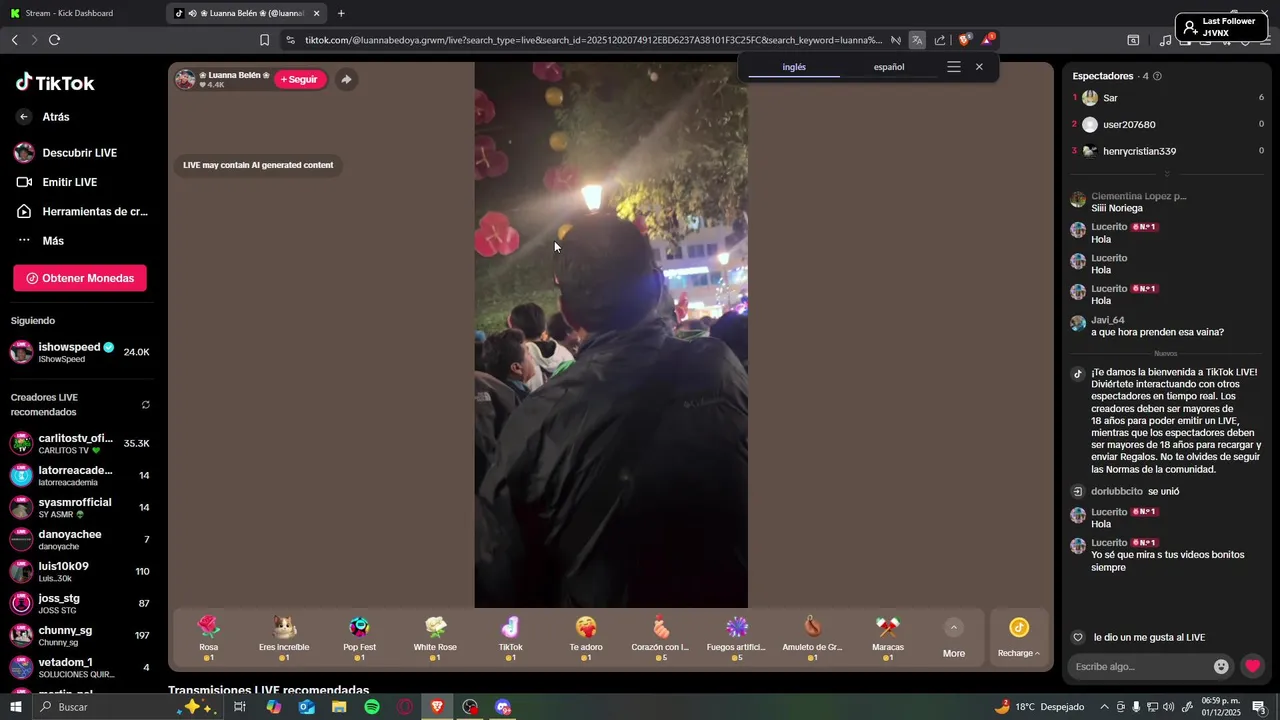Open Brave Shields icon

(964, 40)
